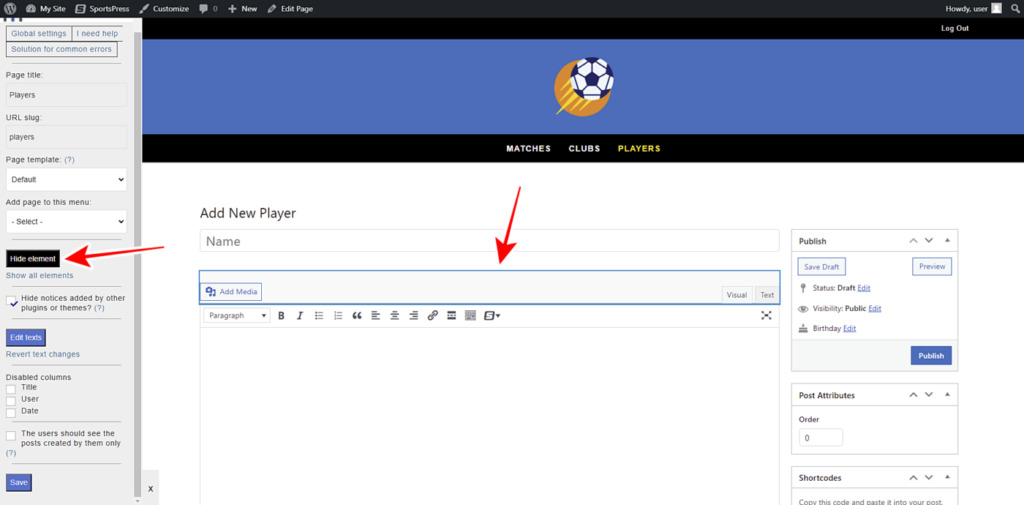Open the New content menu
This screenshot has height=505, width=1024.
242,8
